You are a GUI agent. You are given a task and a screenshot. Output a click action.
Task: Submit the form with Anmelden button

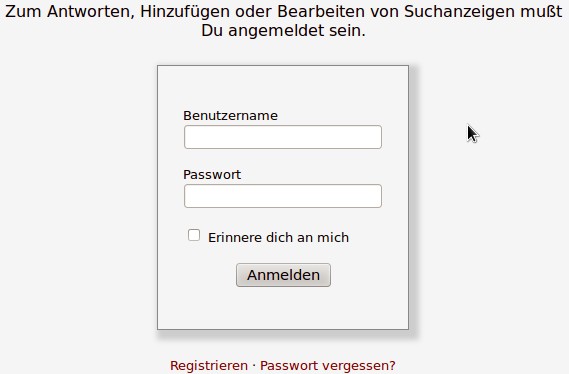[283, 275]
